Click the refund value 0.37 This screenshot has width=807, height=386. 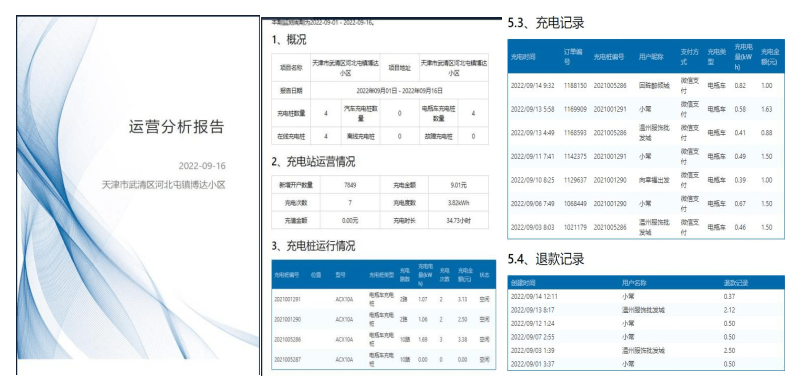(x=729, y=296)
